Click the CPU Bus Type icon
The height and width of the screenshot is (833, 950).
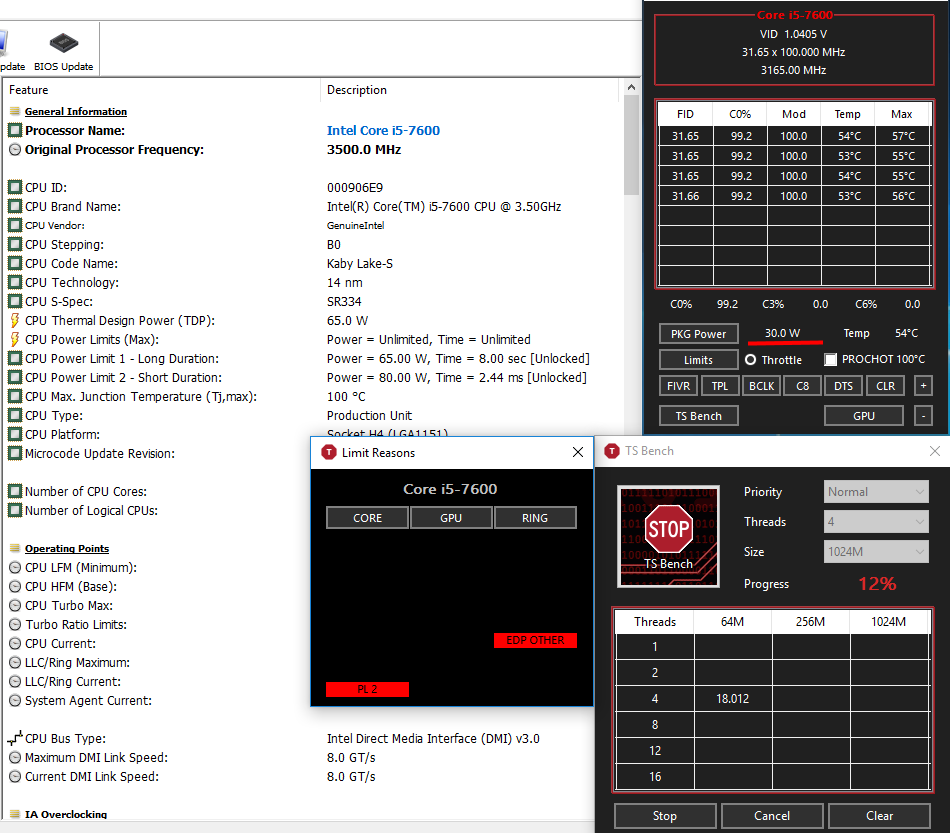15,738
